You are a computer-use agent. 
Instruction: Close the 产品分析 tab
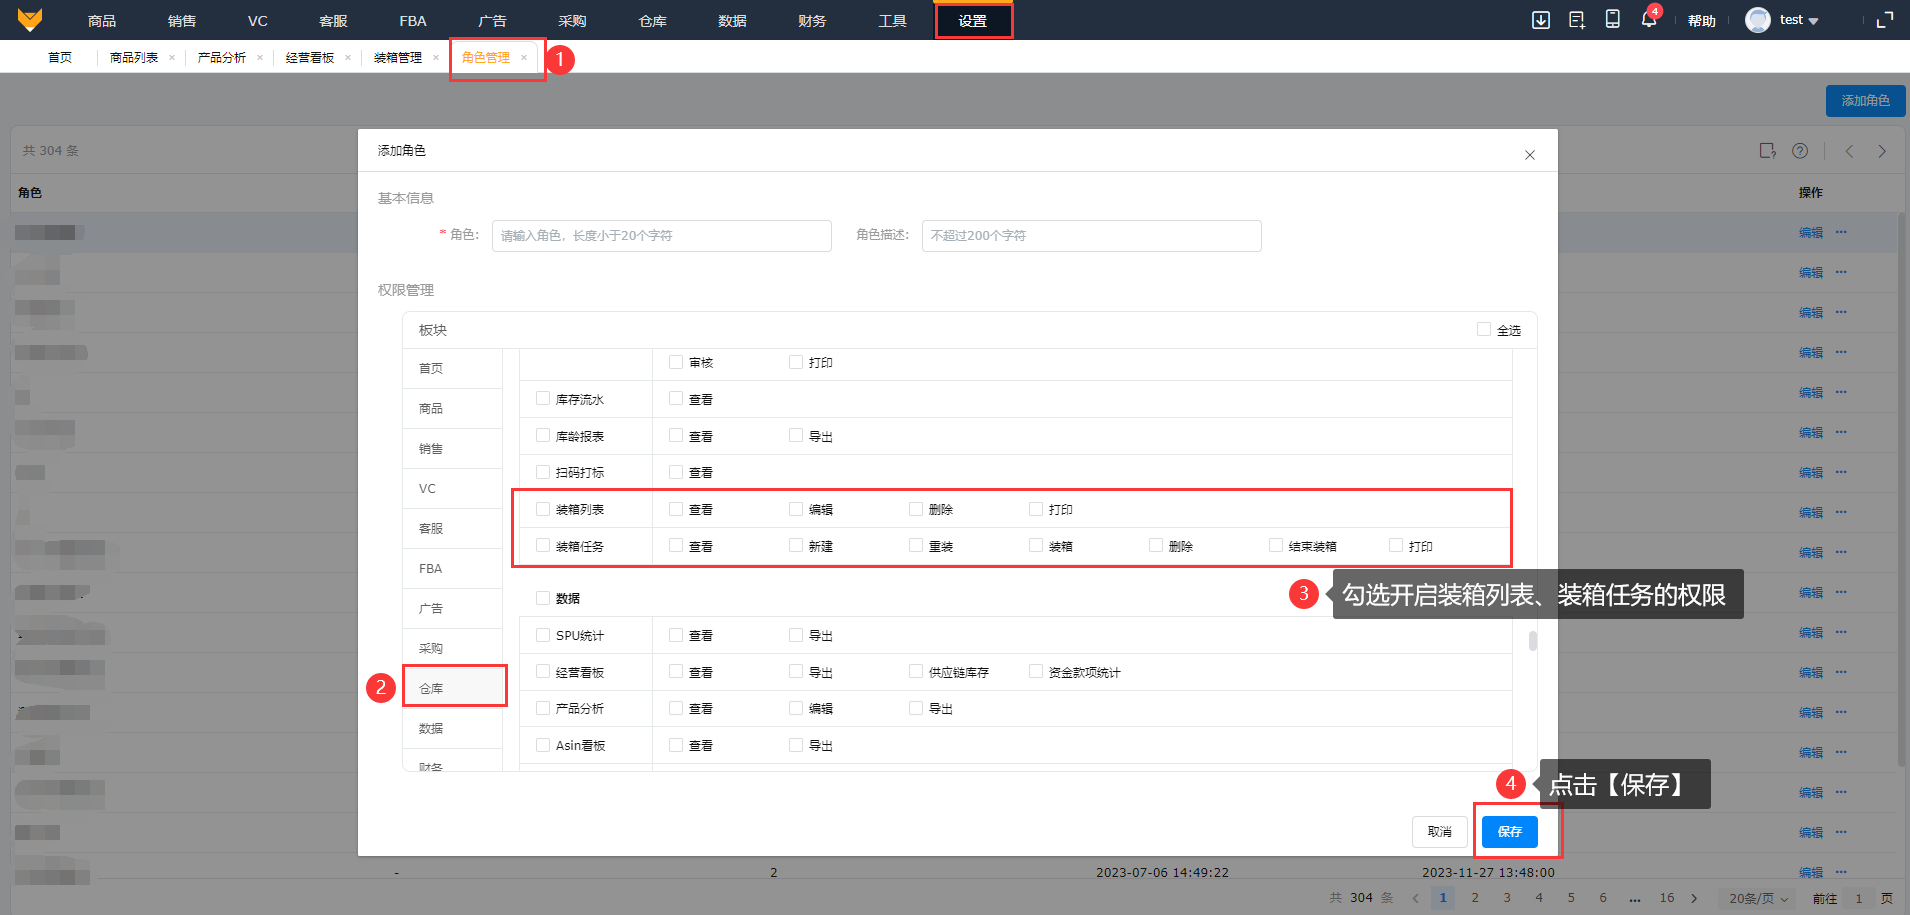click(x=260, y=58)
